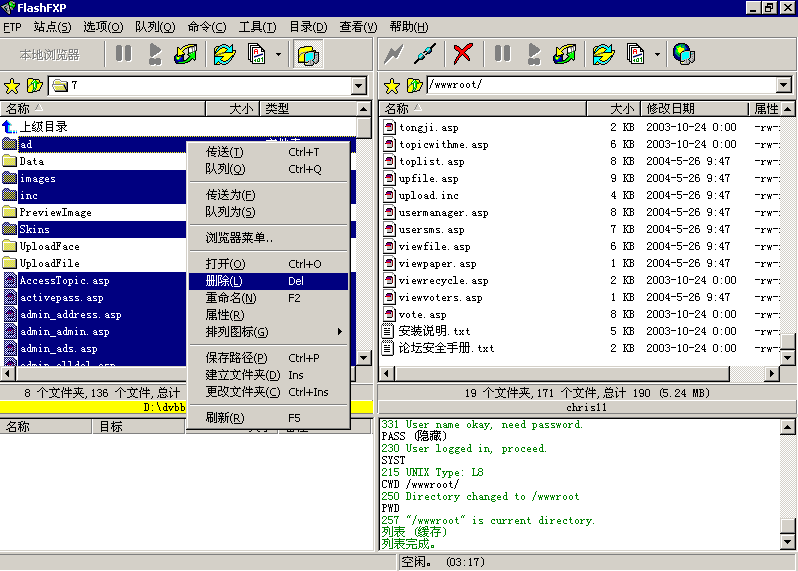Screen dimensions: 798x571
Task: Choose 刷新(R) in context menu
Action: pyautogui.click(x=269, y=418)
